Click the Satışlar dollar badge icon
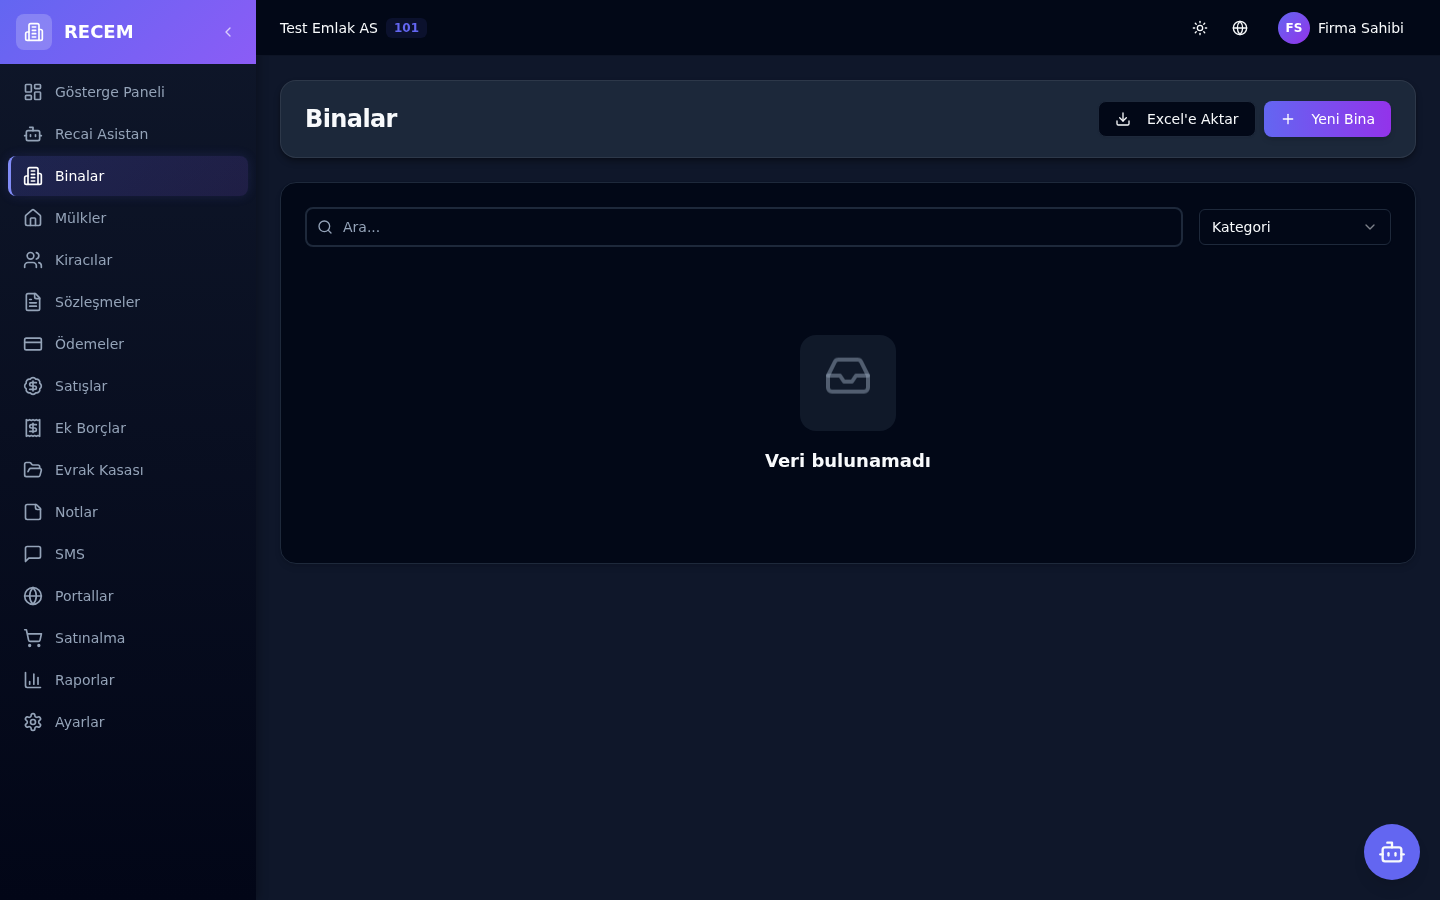 33,386
